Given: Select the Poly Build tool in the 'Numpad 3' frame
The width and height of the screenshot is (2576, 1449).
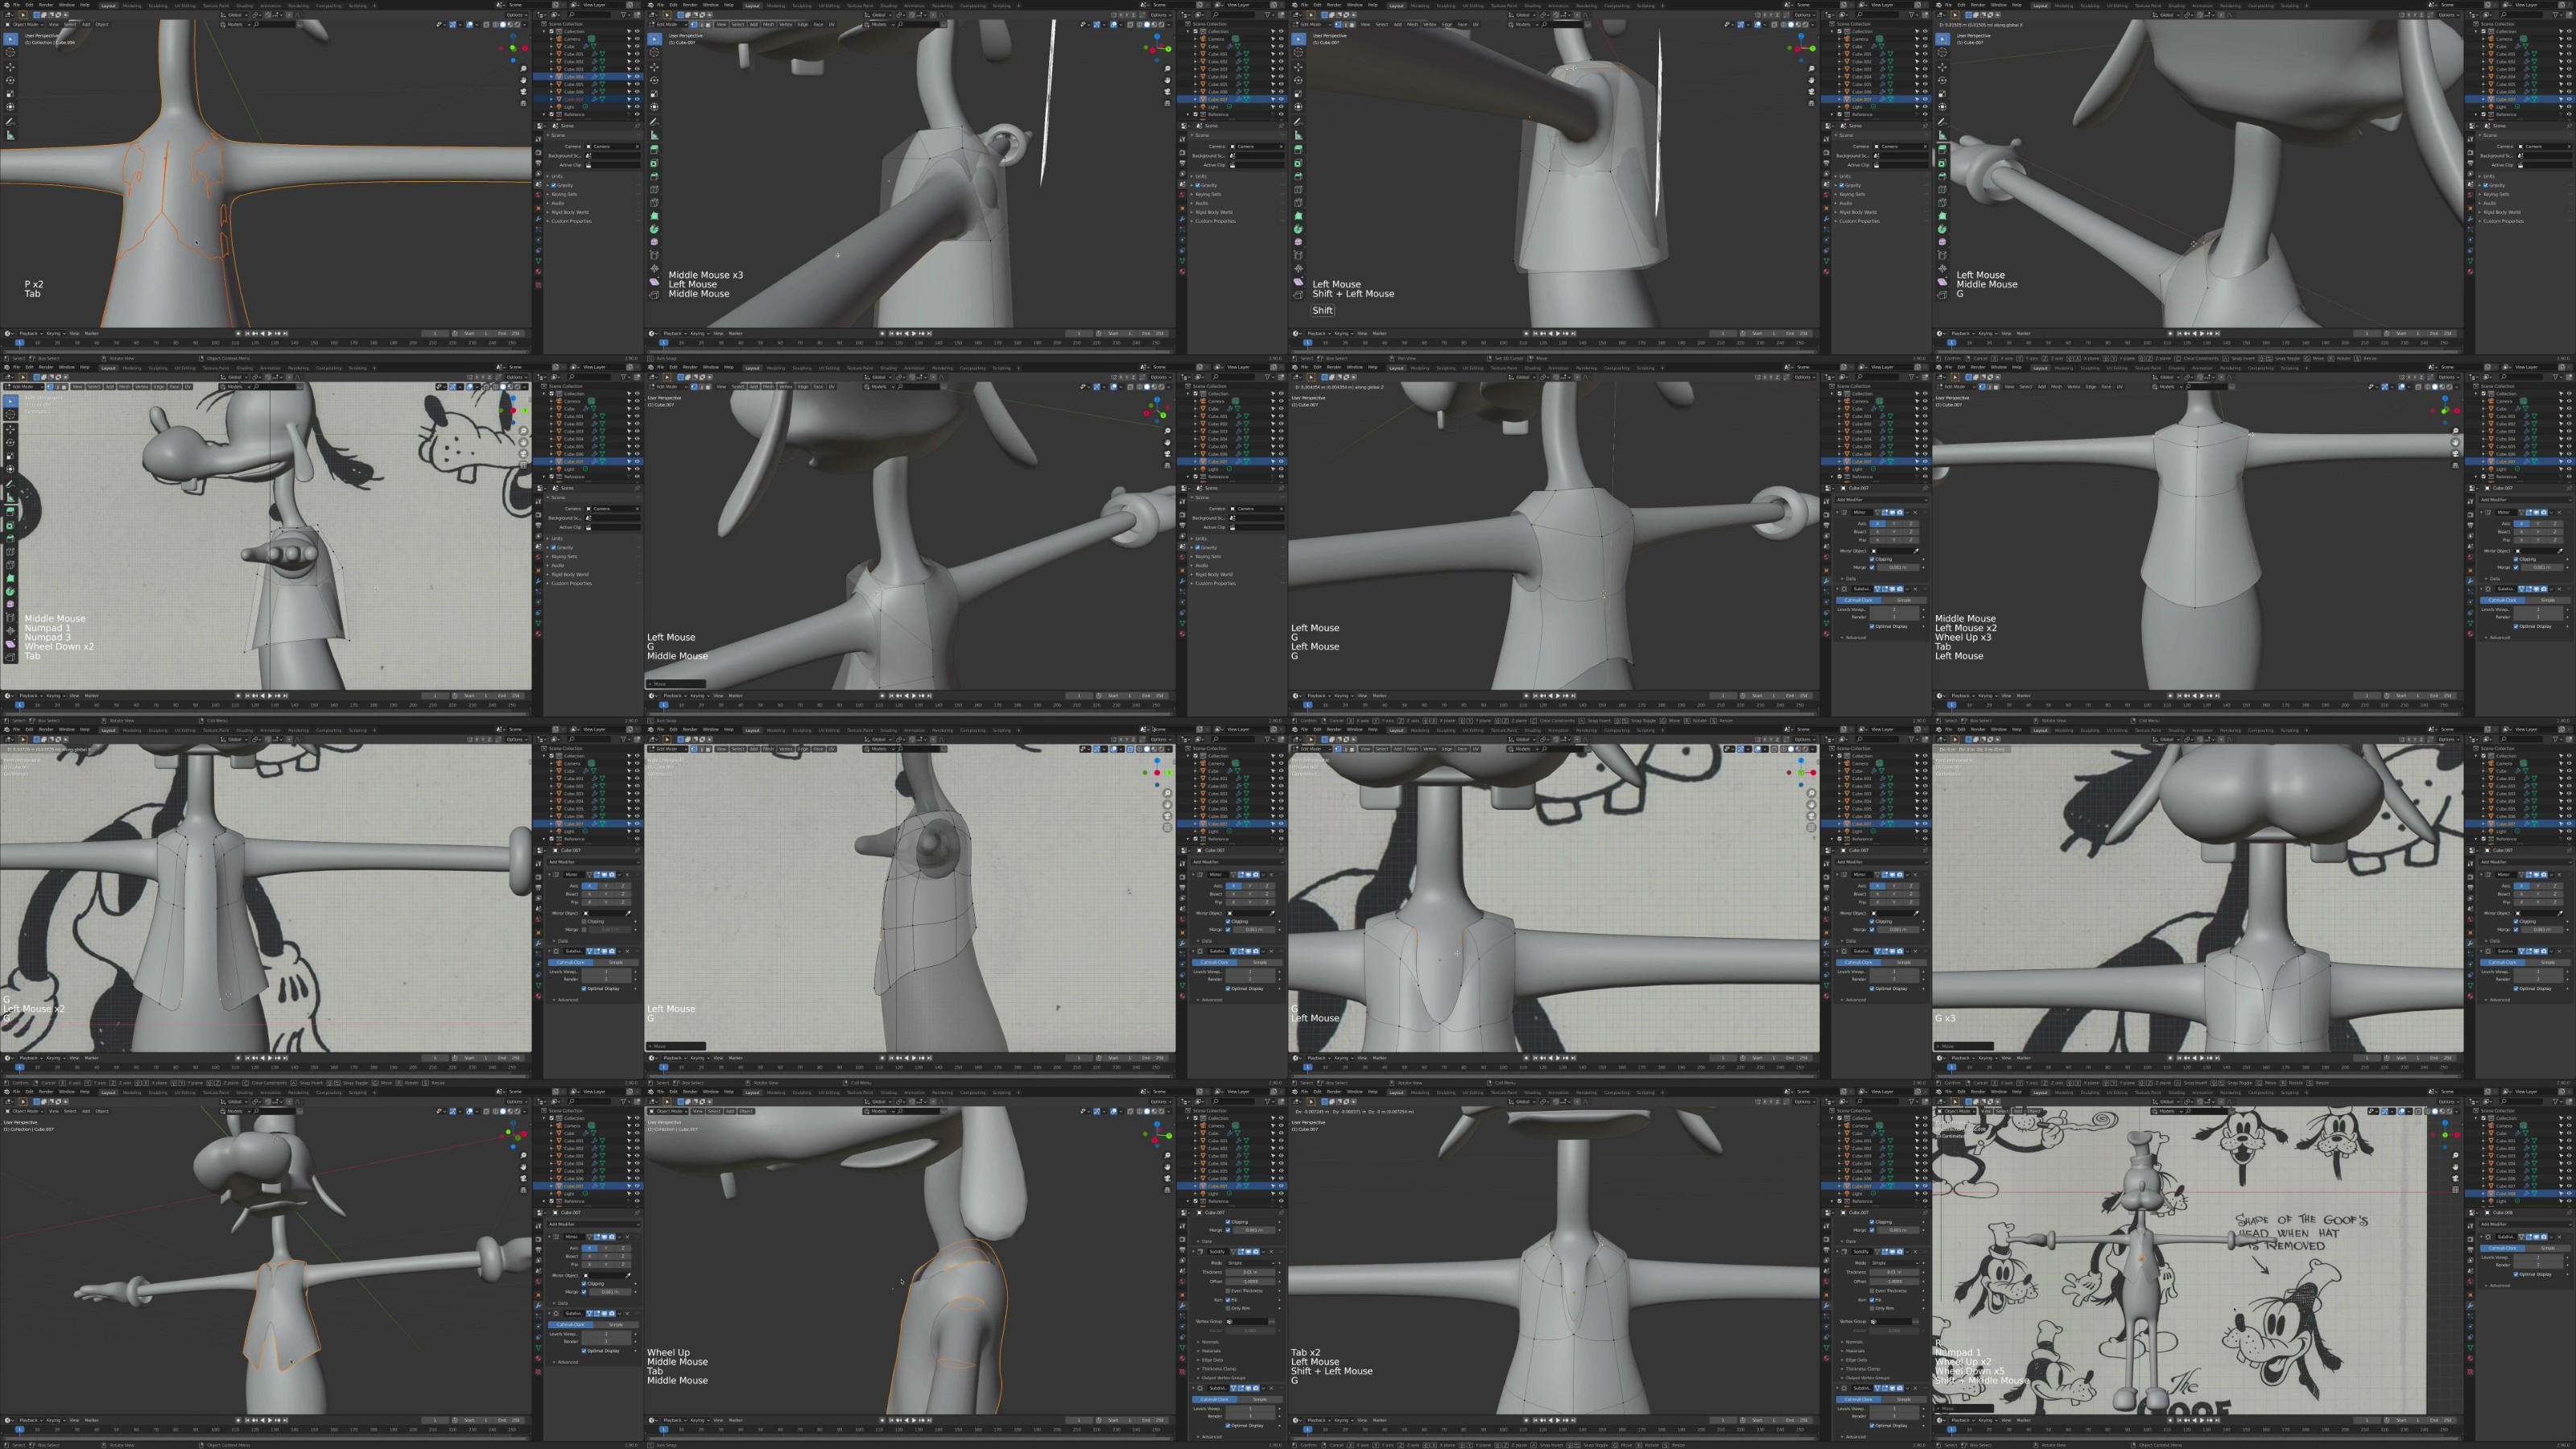Looking at the screenshot, I should pyautogui.click(x=10, y=578).
